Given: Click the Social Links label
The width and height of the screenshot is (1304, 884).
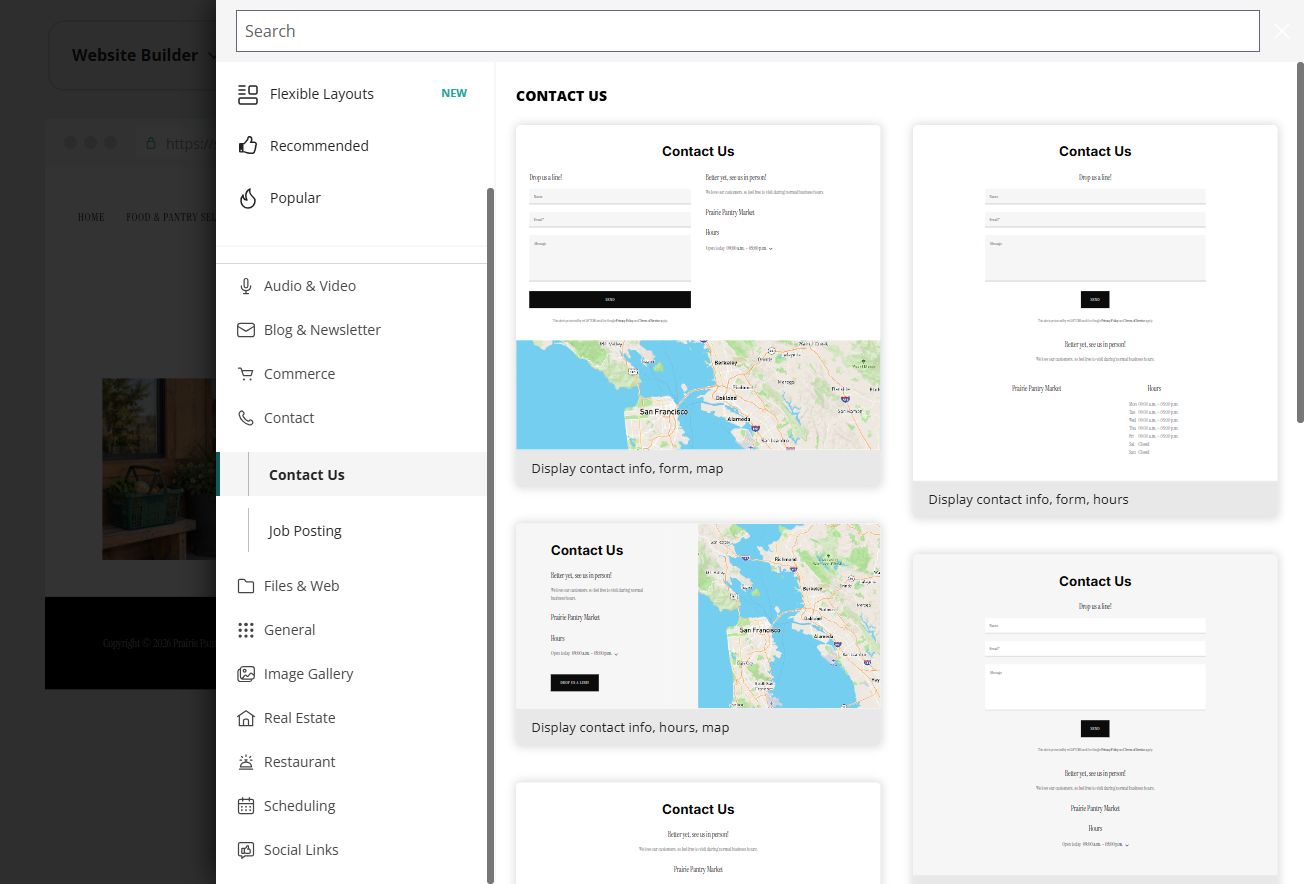Looking at the screenshot, I should (x=301, y=850).
